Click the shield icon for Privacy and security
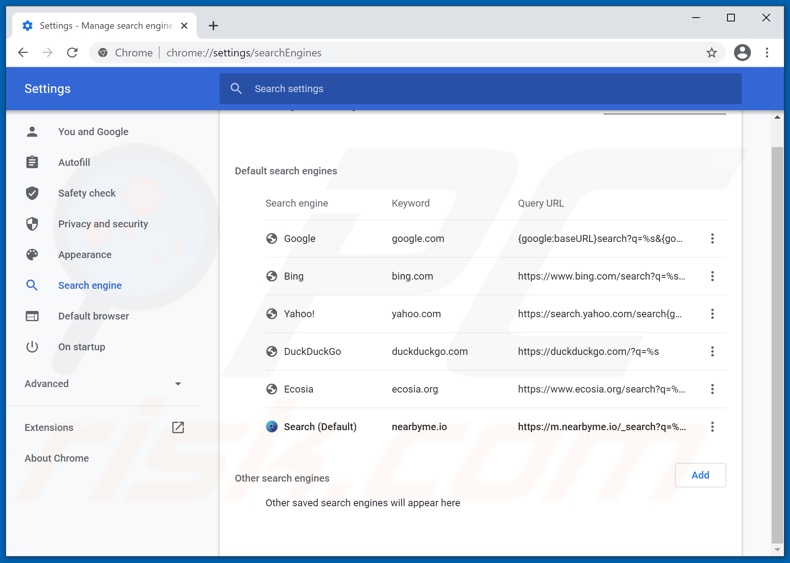 pos(32,224)
